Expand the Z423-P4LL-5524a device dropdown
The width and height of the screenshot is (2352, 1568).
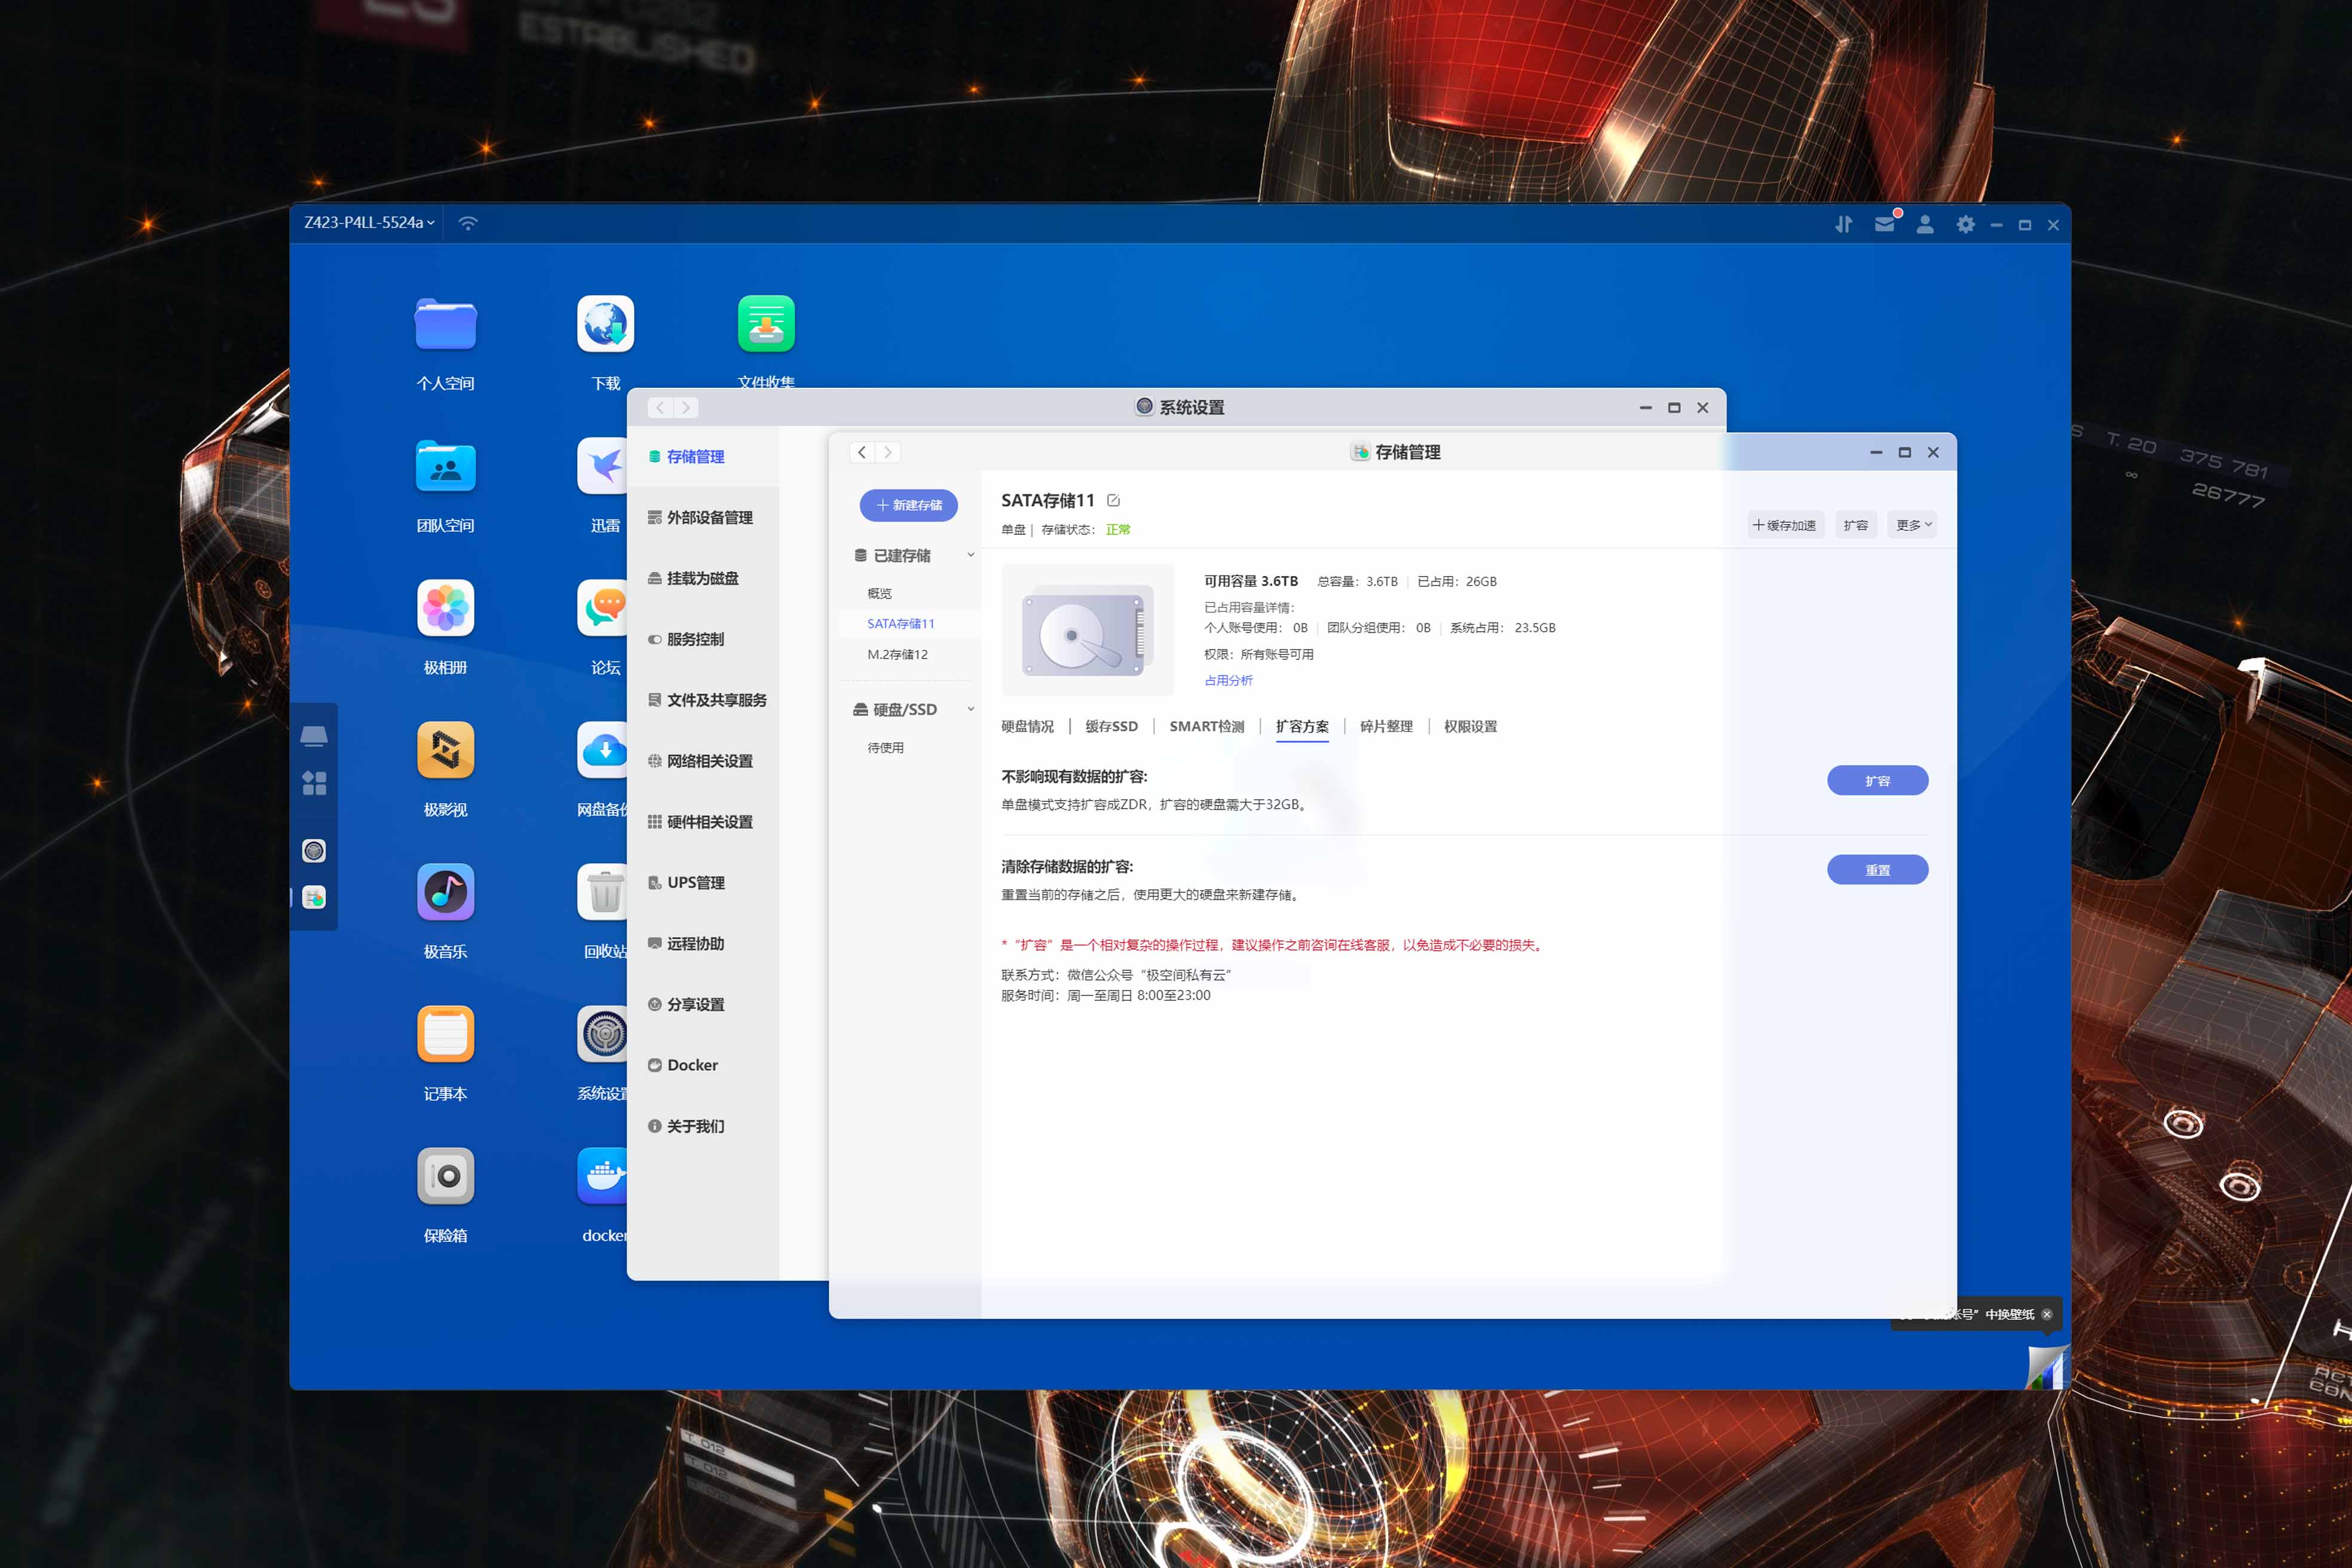370,222
